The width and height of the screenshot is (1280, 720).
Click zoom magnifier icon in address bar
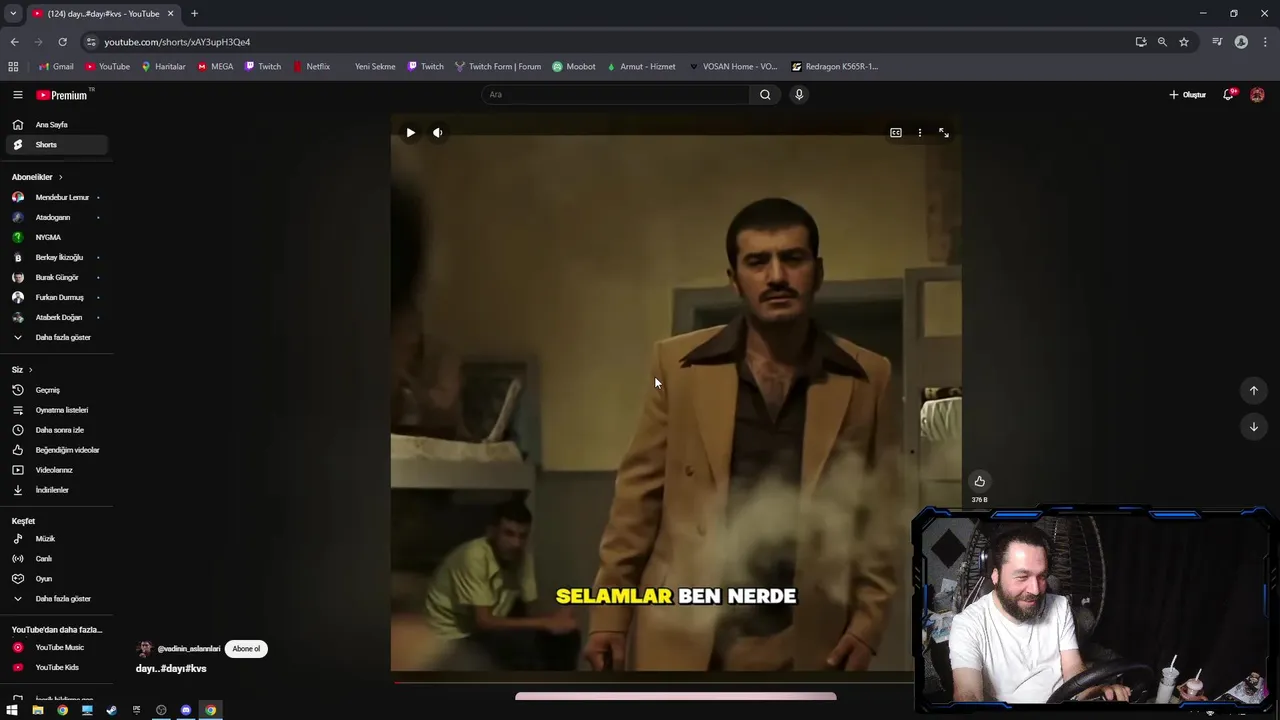coord(1162,42)
